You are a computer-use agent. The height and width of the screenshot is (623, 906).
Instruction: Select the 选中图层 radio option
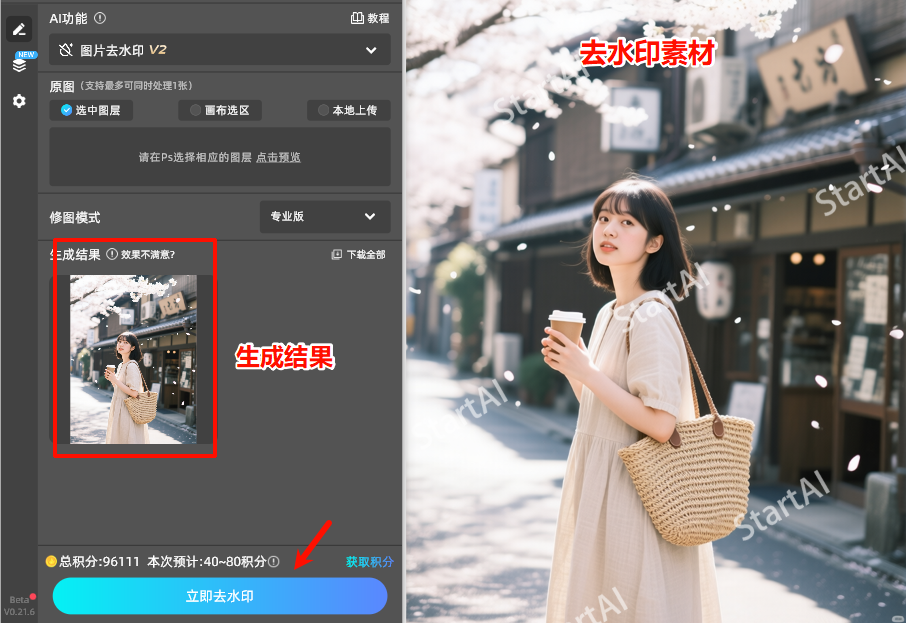tap(91, 110)
